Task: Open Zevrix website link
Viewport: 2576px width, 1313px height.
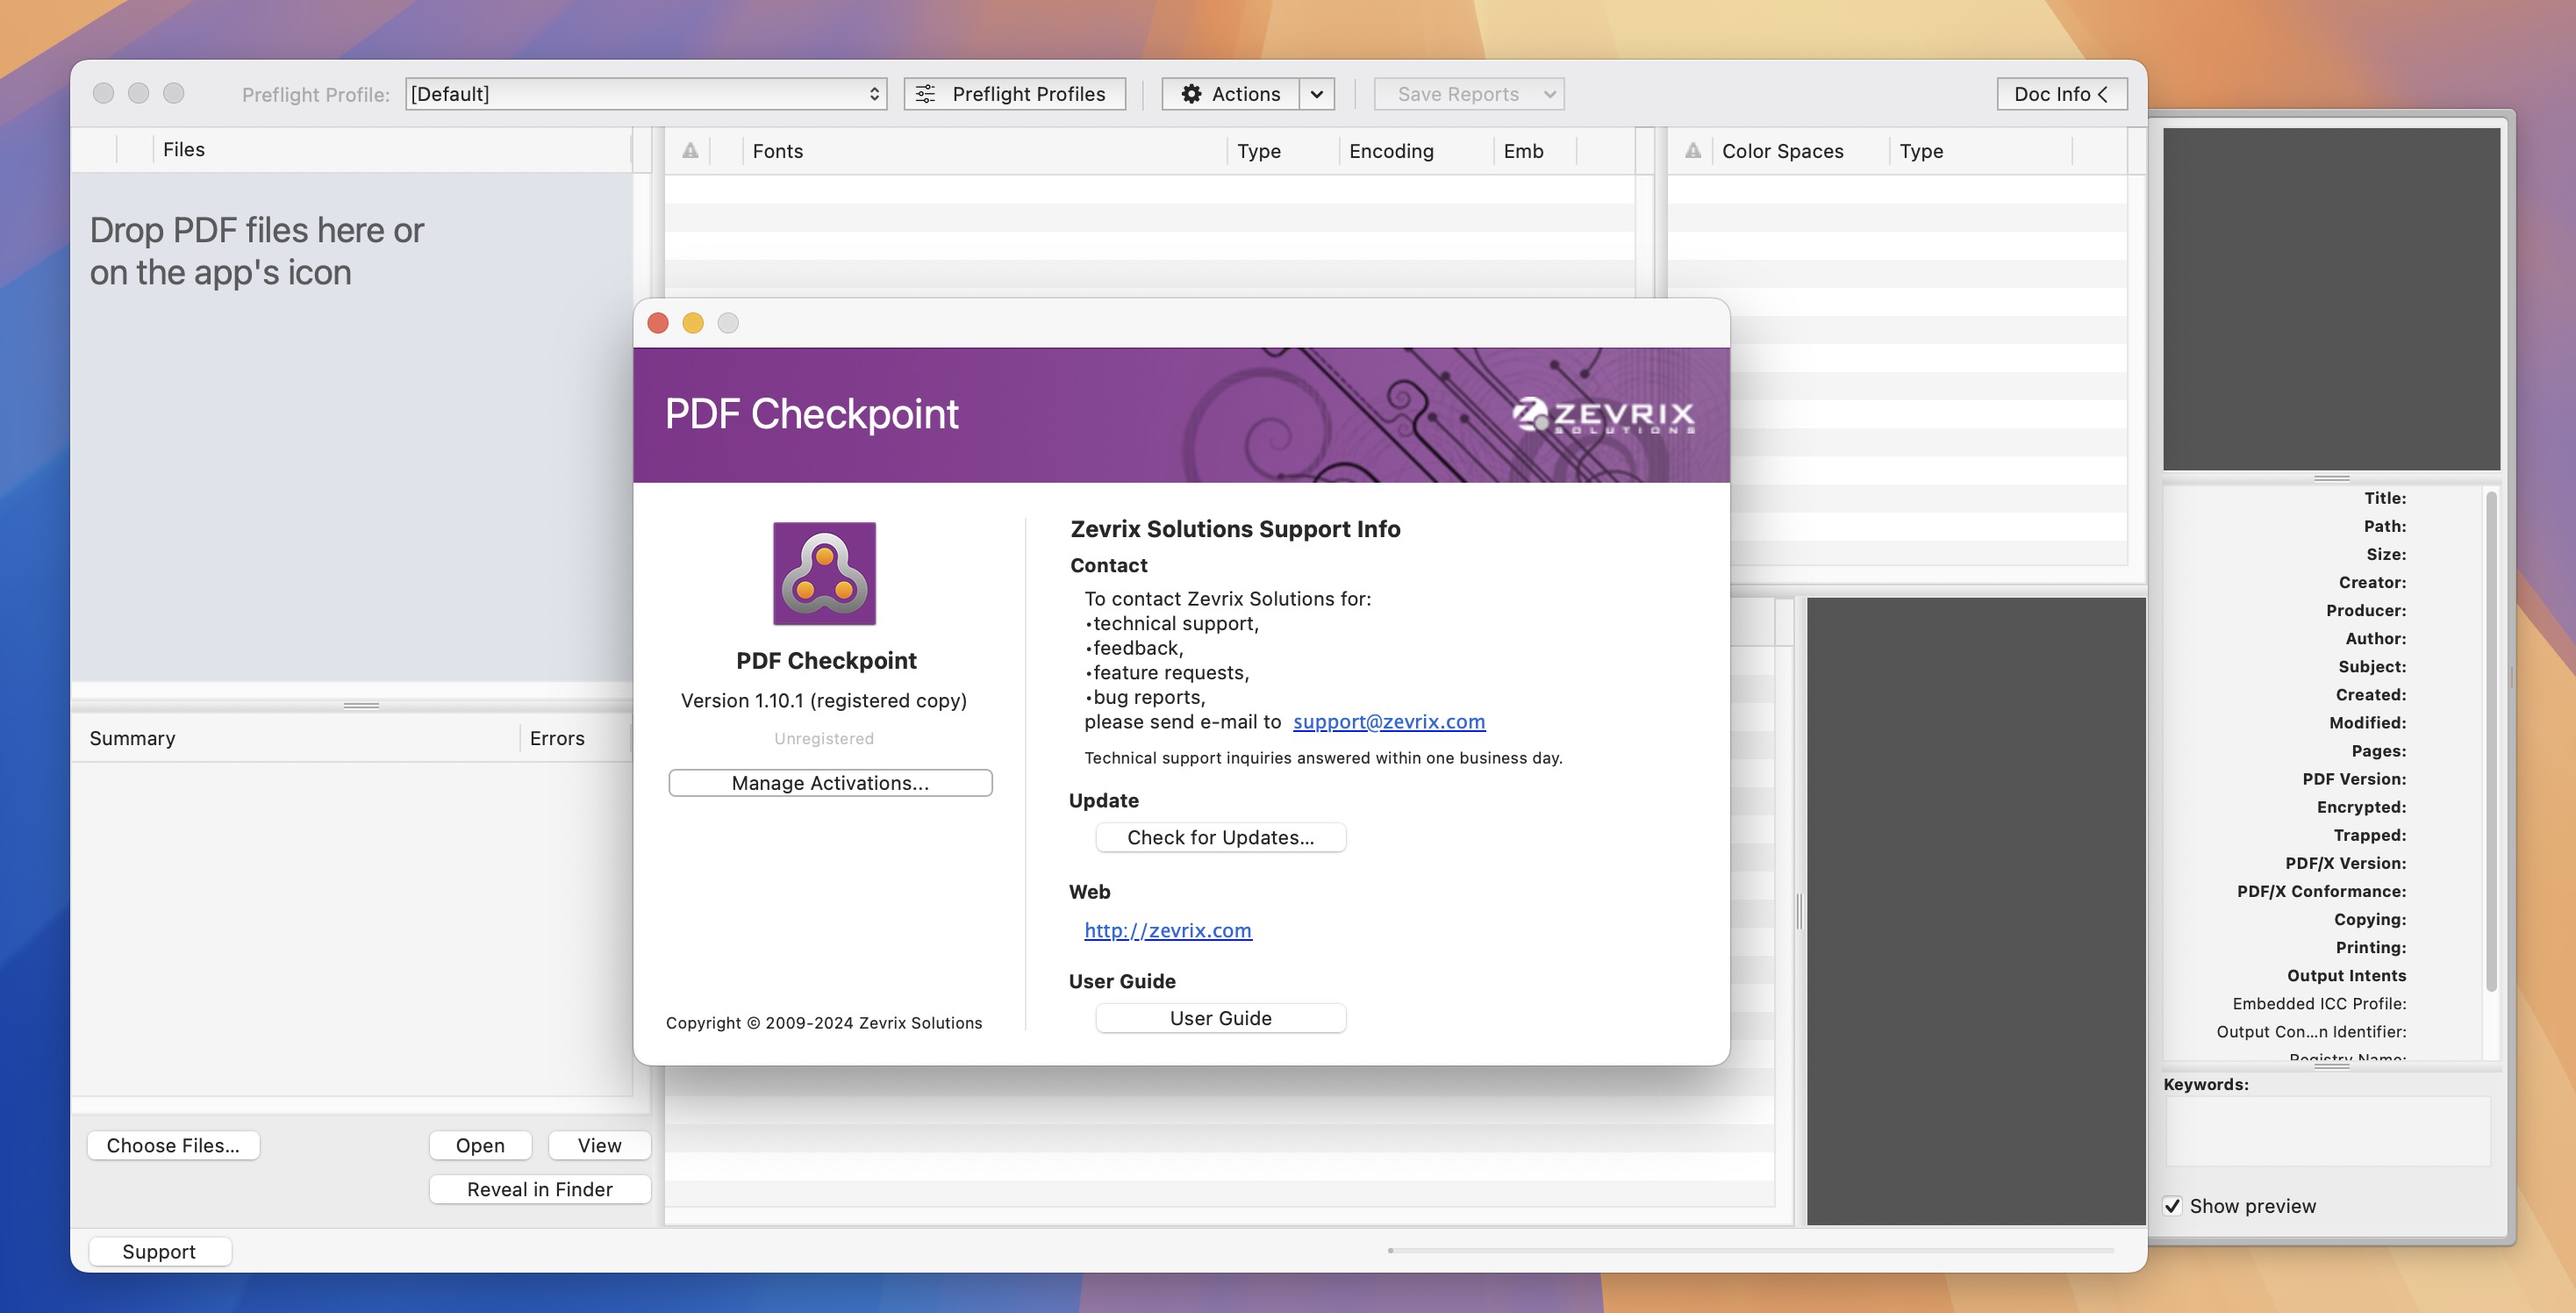Action: (1167, 928)
